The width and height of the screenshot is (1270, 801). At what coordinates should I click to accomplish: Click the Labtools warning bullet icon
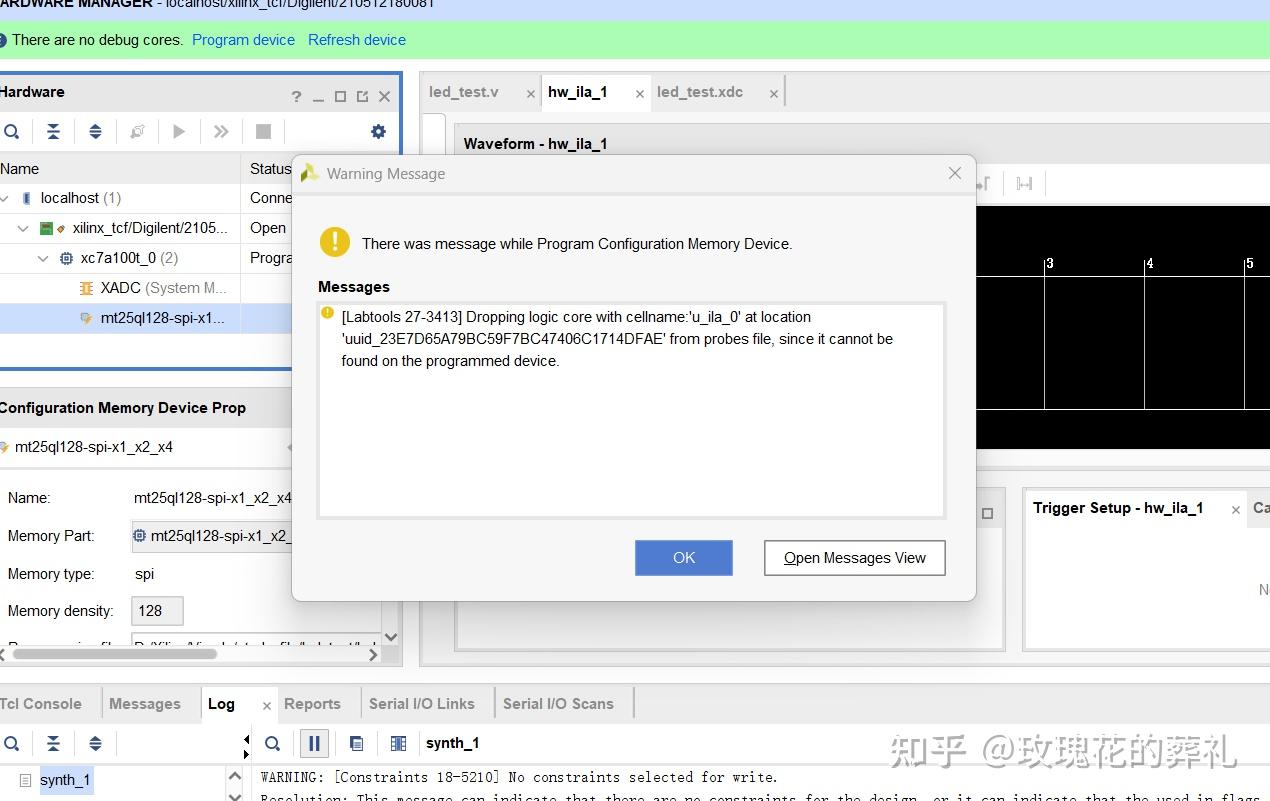tap(327, 313)
